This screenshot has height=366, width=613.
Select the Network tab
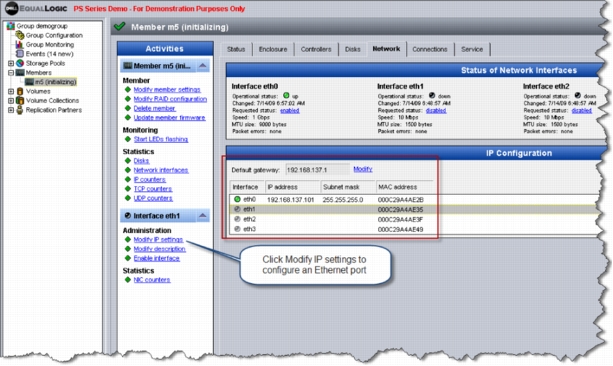(386, 49)
